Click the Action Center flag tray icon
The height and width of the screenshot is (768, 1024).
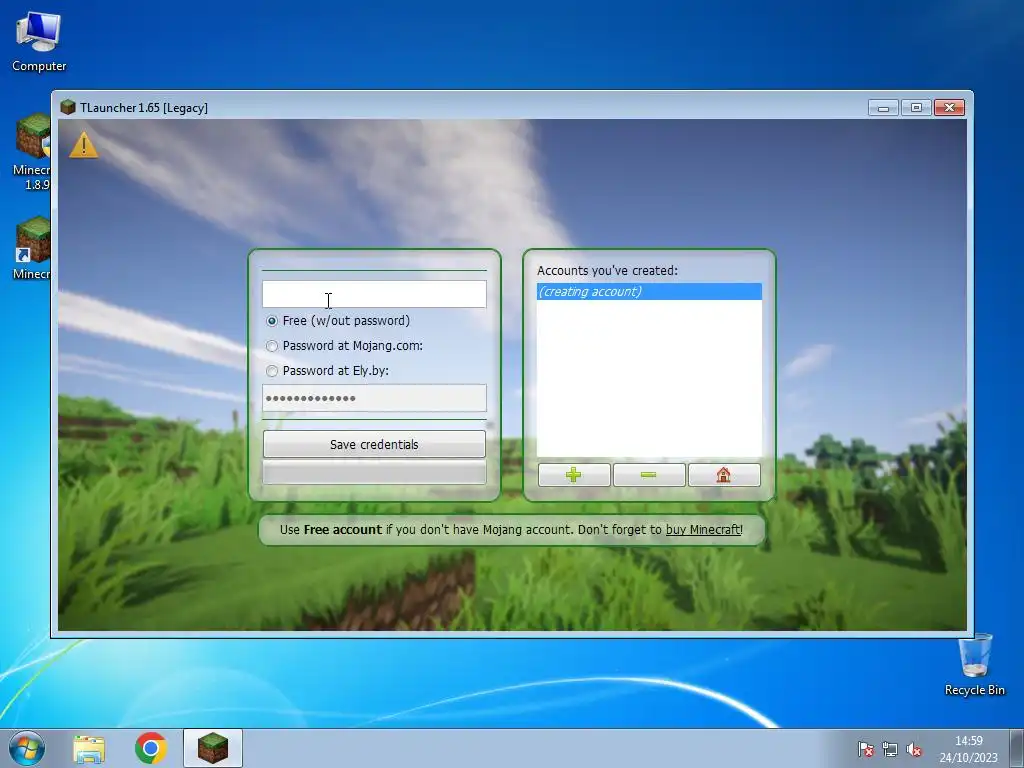(x=866, y=750)
